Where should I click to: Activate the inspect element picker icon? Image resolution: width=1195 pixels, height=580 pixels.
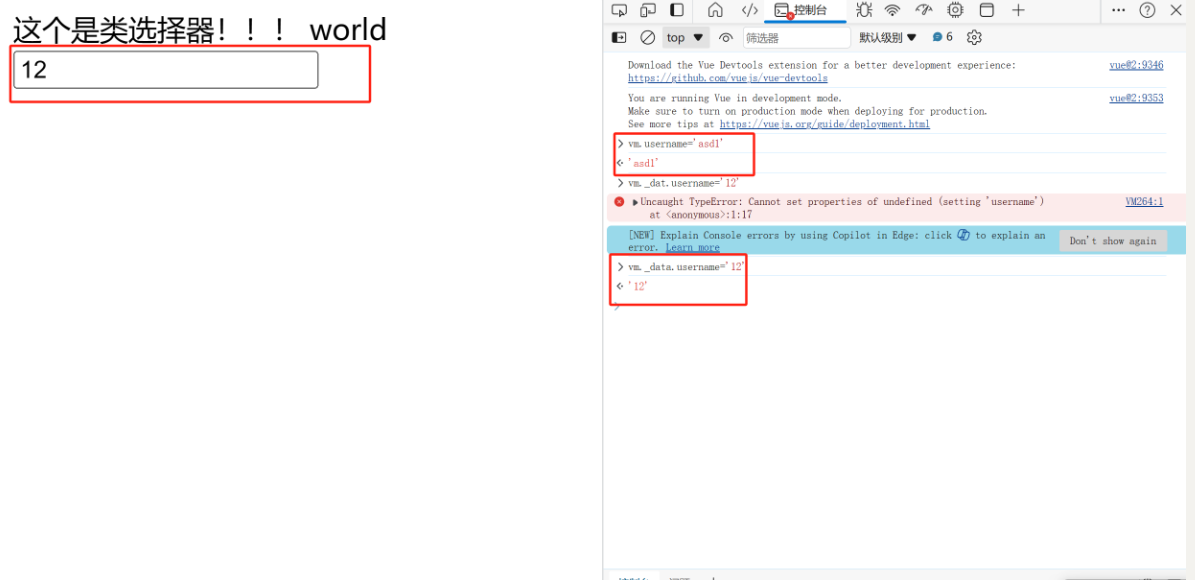click(x=620, y=10)
